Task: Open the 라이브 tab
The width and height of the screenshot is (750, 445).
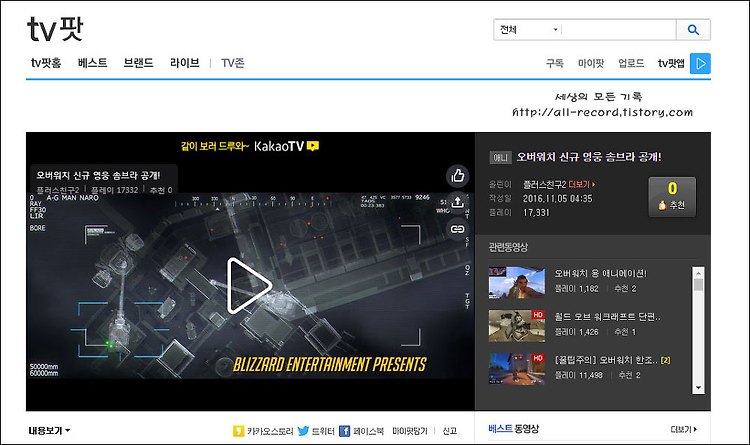Action: click(185, 63)
